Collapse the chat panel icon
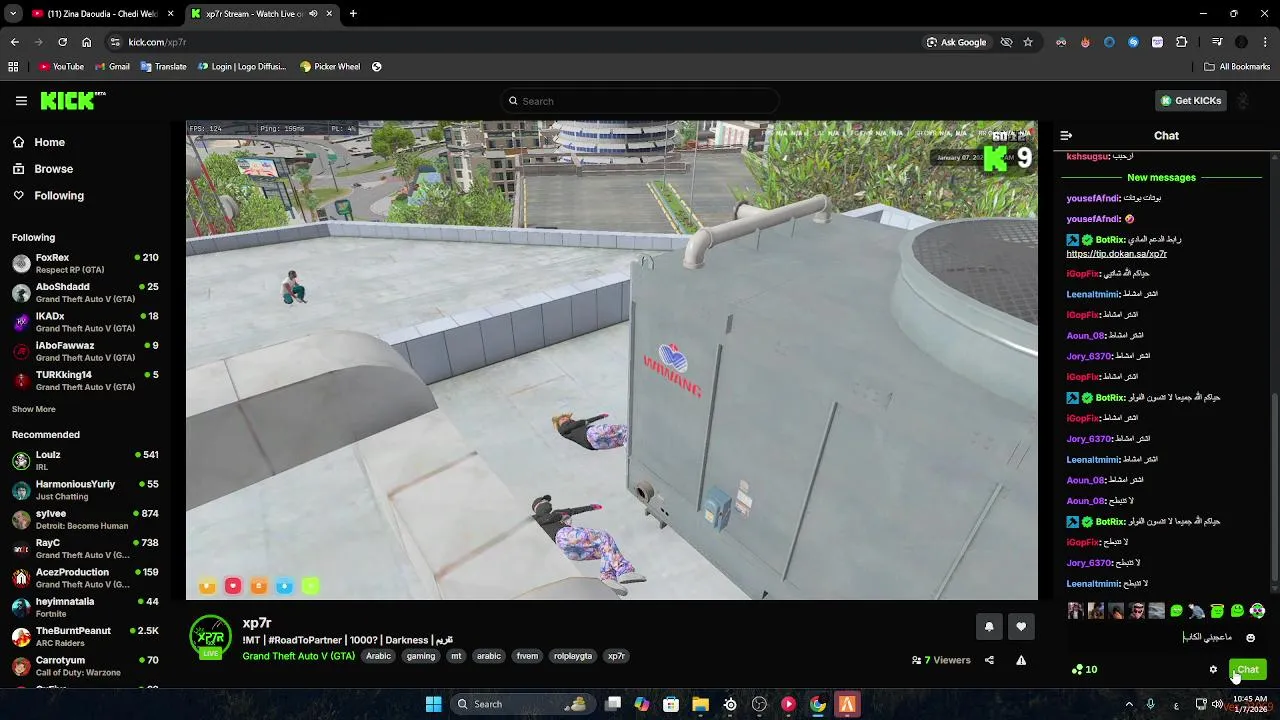Image resolution: width=1280 pixels, height=720 pixels. tap(1066, 135)
